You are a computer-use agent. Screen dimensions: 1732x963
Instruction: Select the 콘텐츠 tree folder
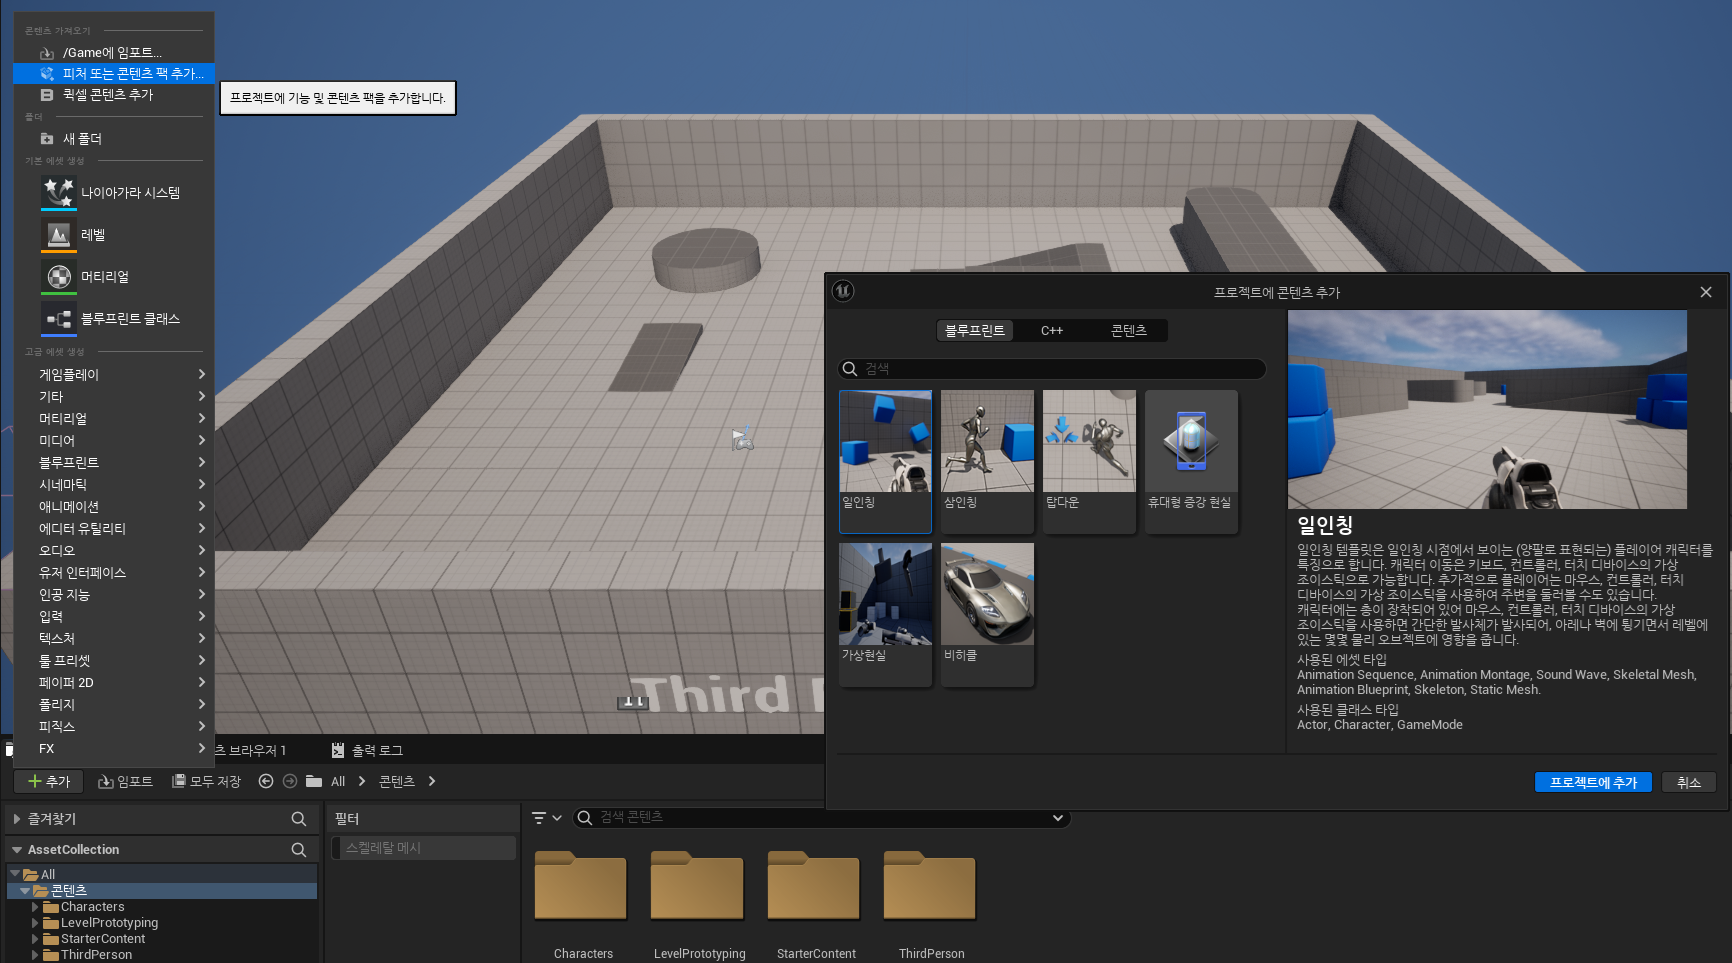69,890
